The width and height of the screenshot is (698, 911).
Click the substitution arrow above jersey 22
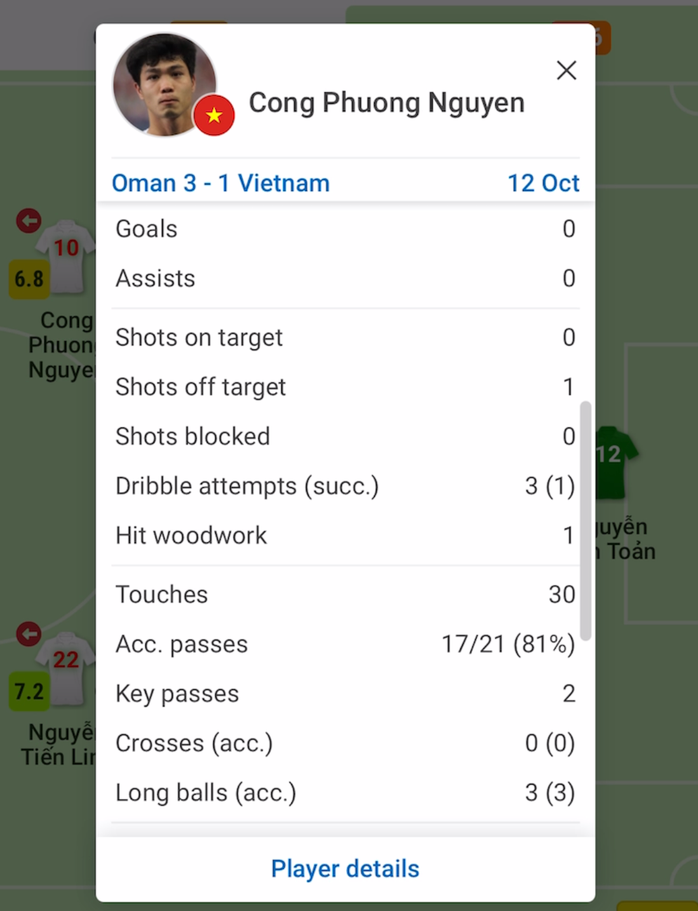[29, 633]
